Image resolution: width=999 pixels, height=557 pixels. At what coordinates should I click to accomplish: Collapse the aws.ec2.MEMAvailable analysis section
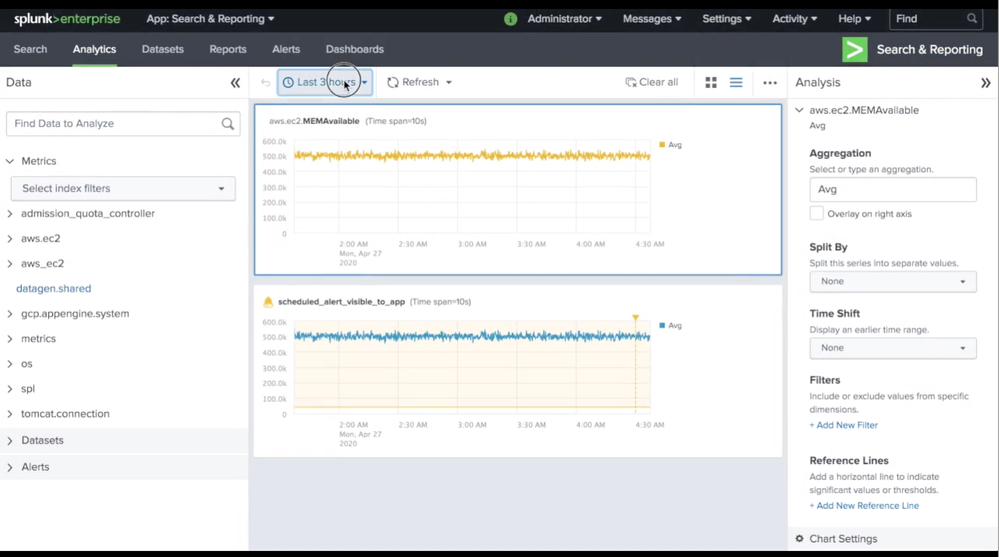point(799,110)
